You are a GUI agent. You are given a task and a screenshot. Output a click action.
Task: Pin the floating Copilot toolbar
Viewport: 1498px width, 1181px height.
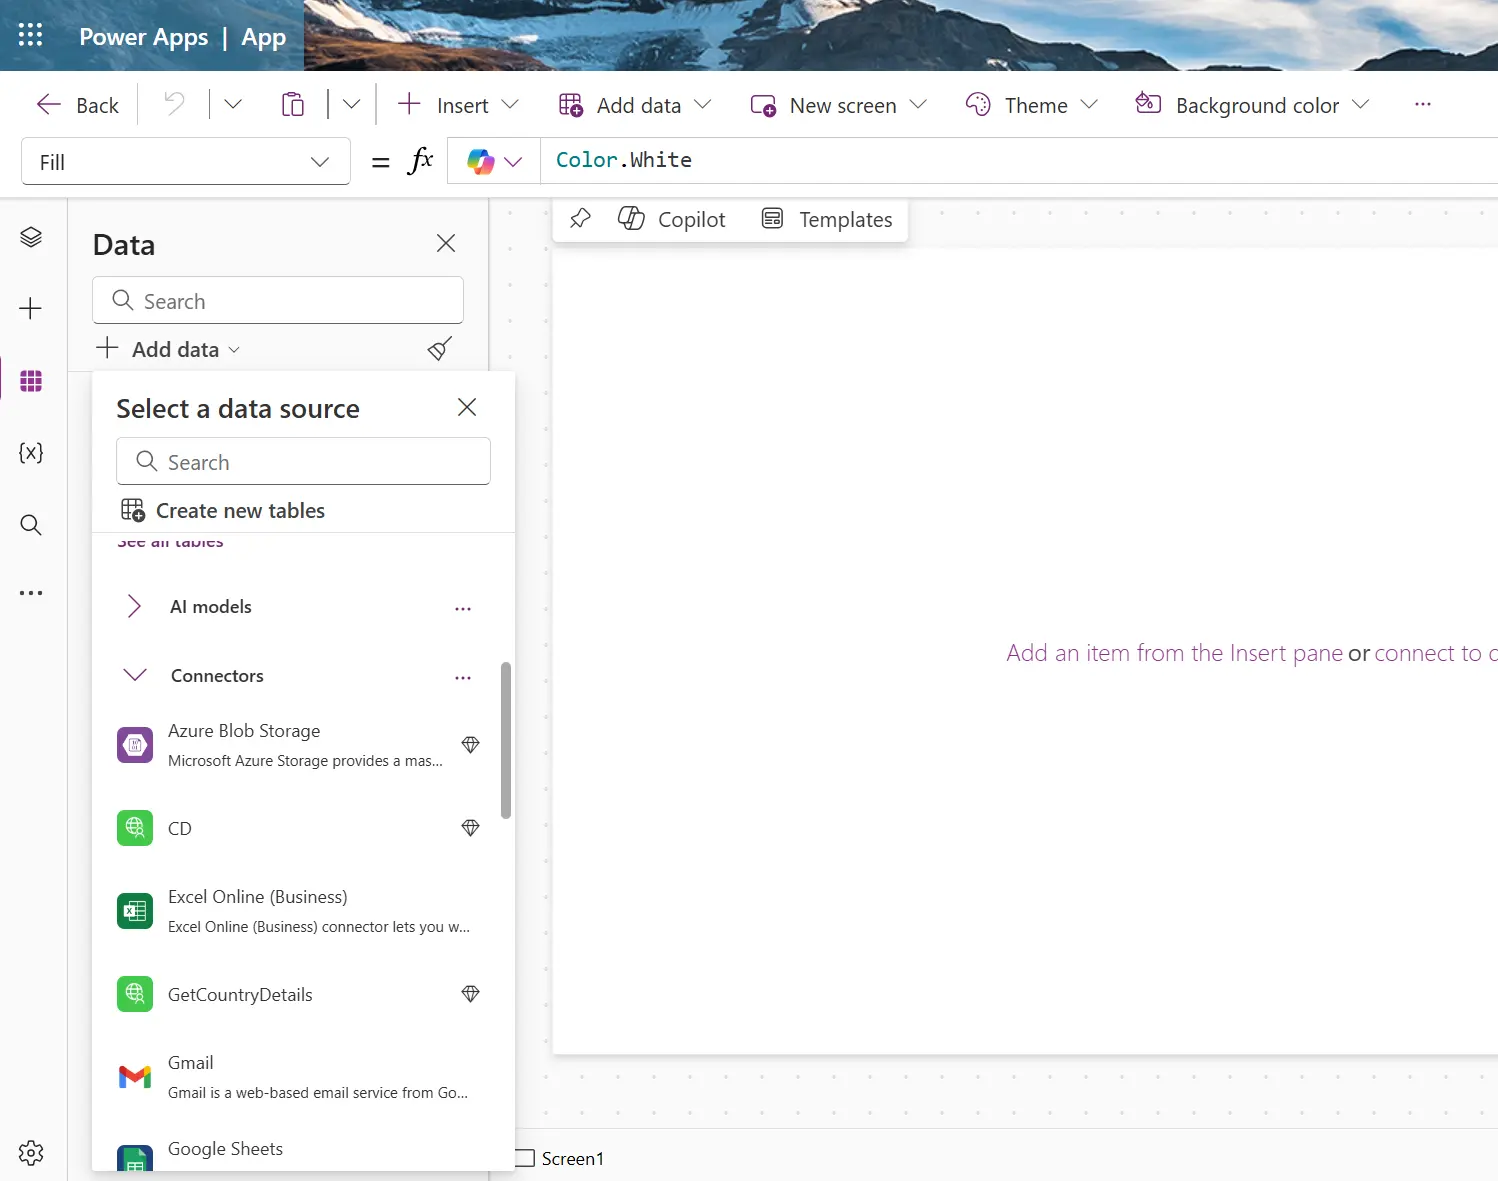tap(580, 219)
